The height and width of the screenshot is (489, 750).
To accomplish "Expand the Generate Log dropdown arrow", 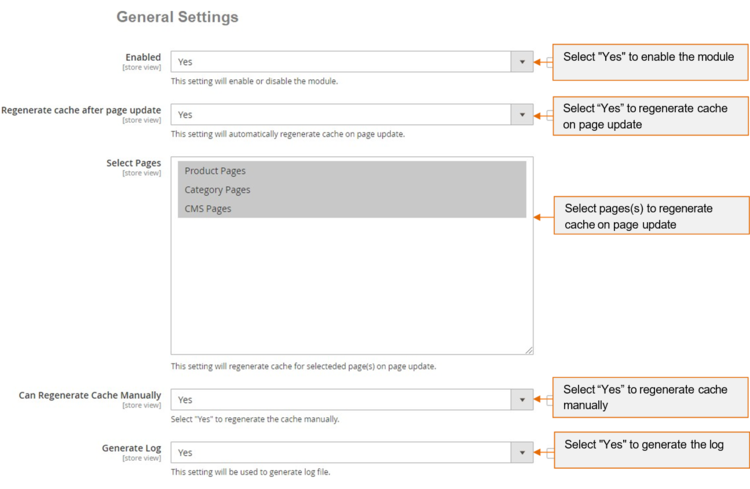I will tap(522, 453).
